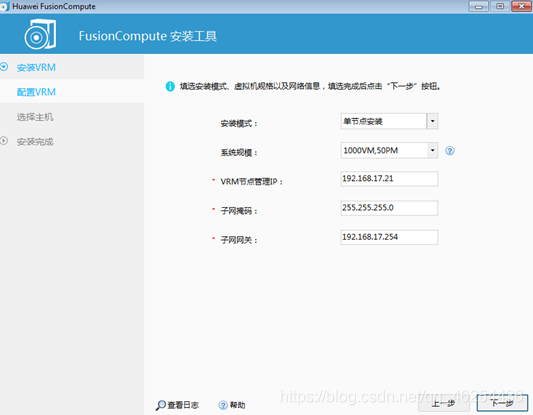Image resolution: width=533 pixels, height=415 pixels.
Task: Click the 查看日志 link
Action: [x=183, y=405]
